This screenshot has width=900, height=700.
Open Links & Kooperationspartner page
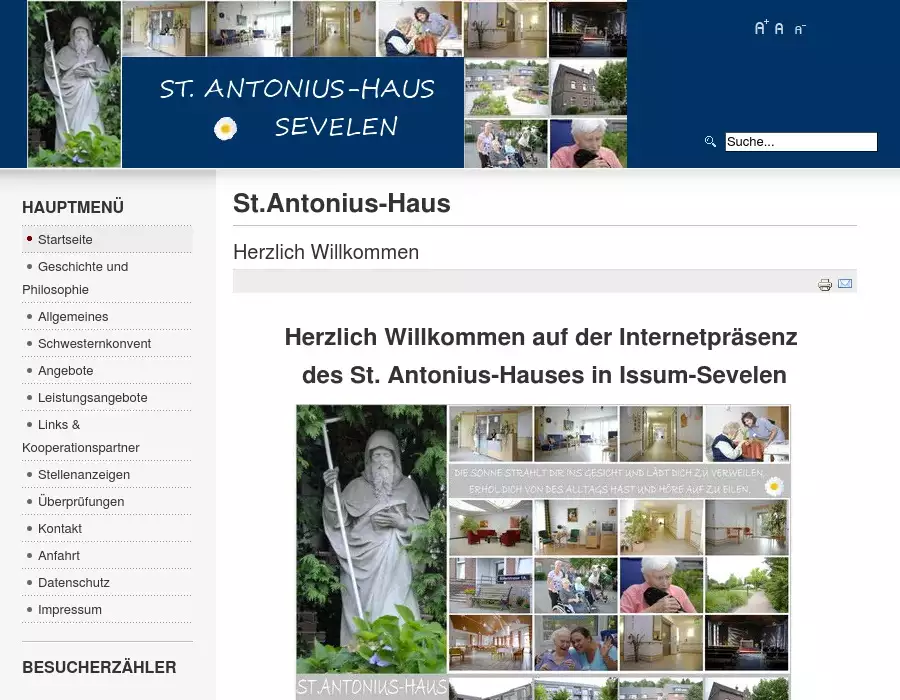pos(59,425)
